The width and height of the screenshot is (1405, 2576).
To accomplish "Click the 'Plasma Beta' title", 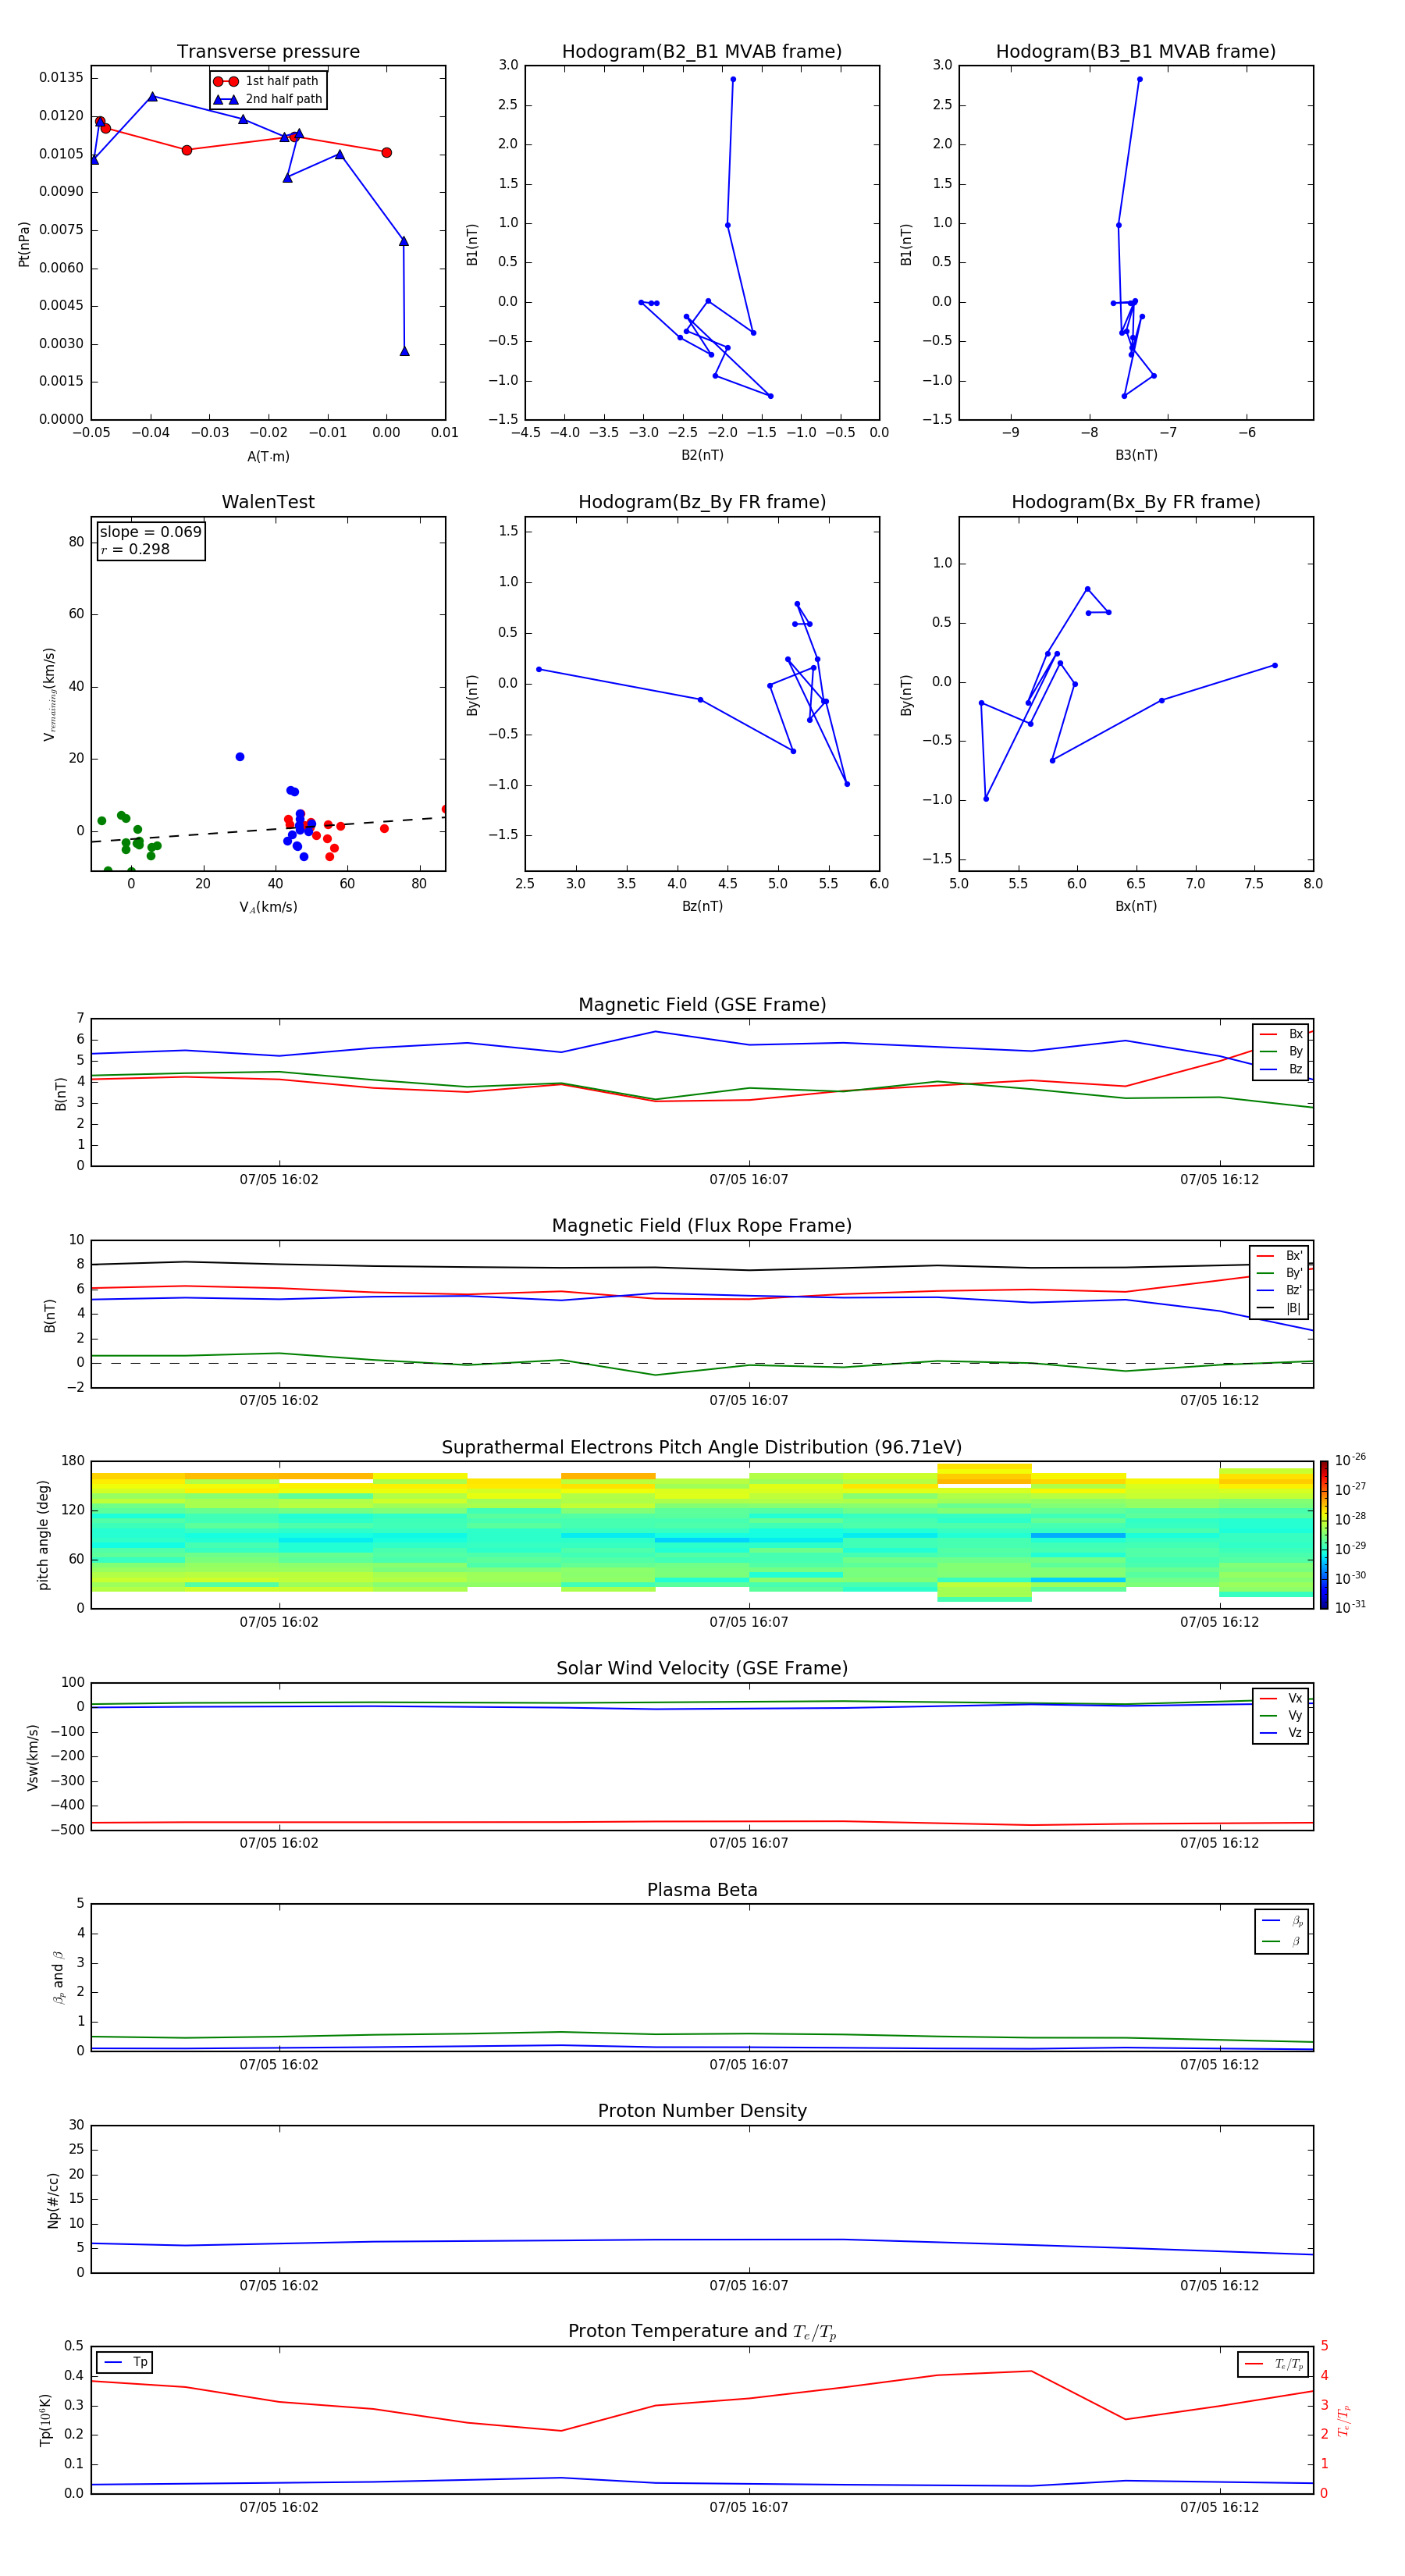I will click(x=702, y=1891).
